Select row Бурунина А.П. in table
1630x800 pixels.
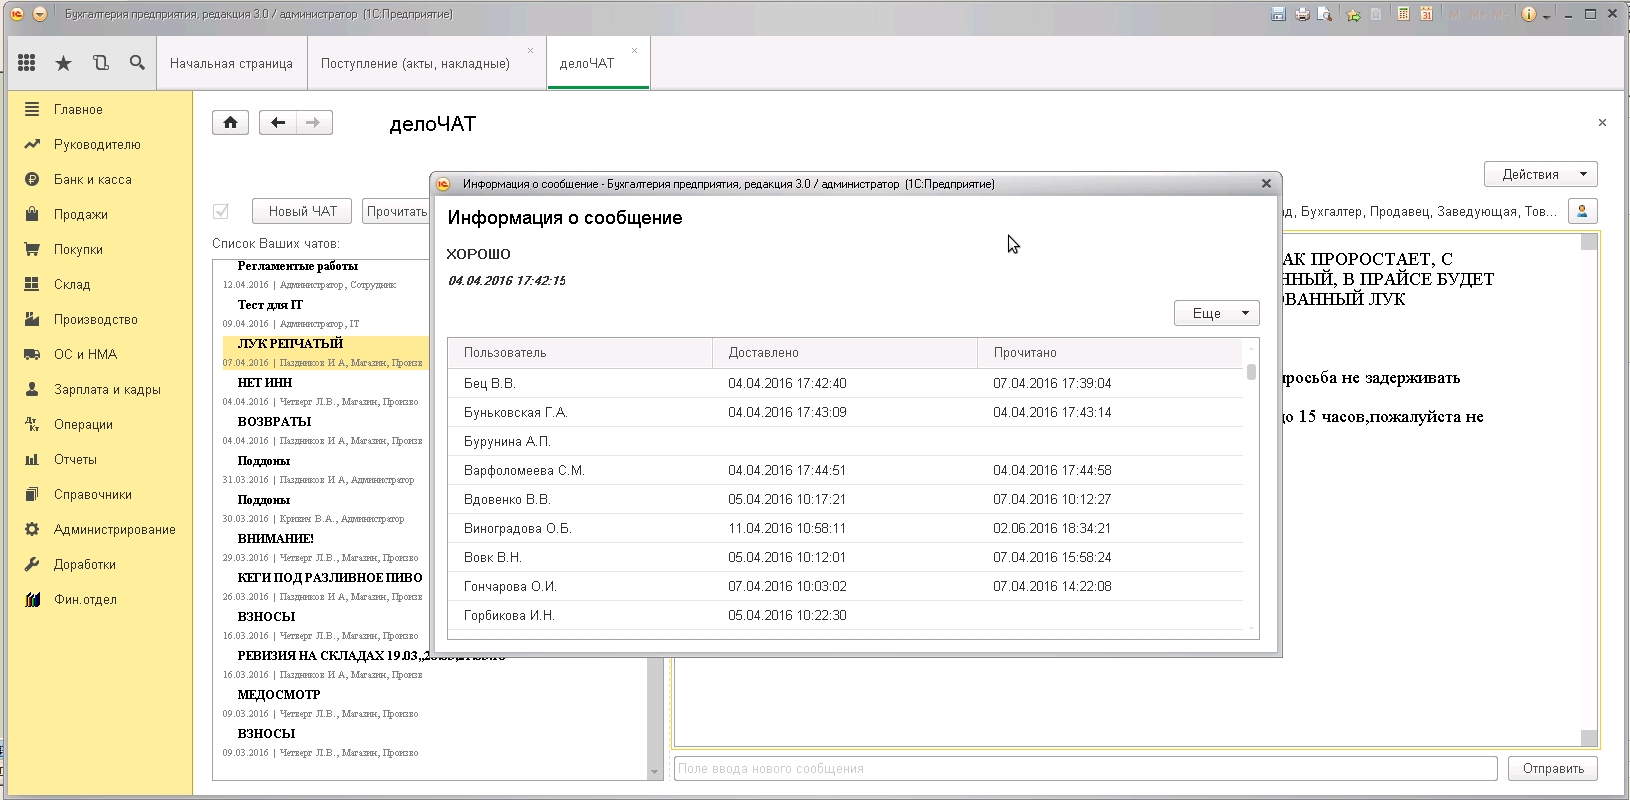coord(845,441)
